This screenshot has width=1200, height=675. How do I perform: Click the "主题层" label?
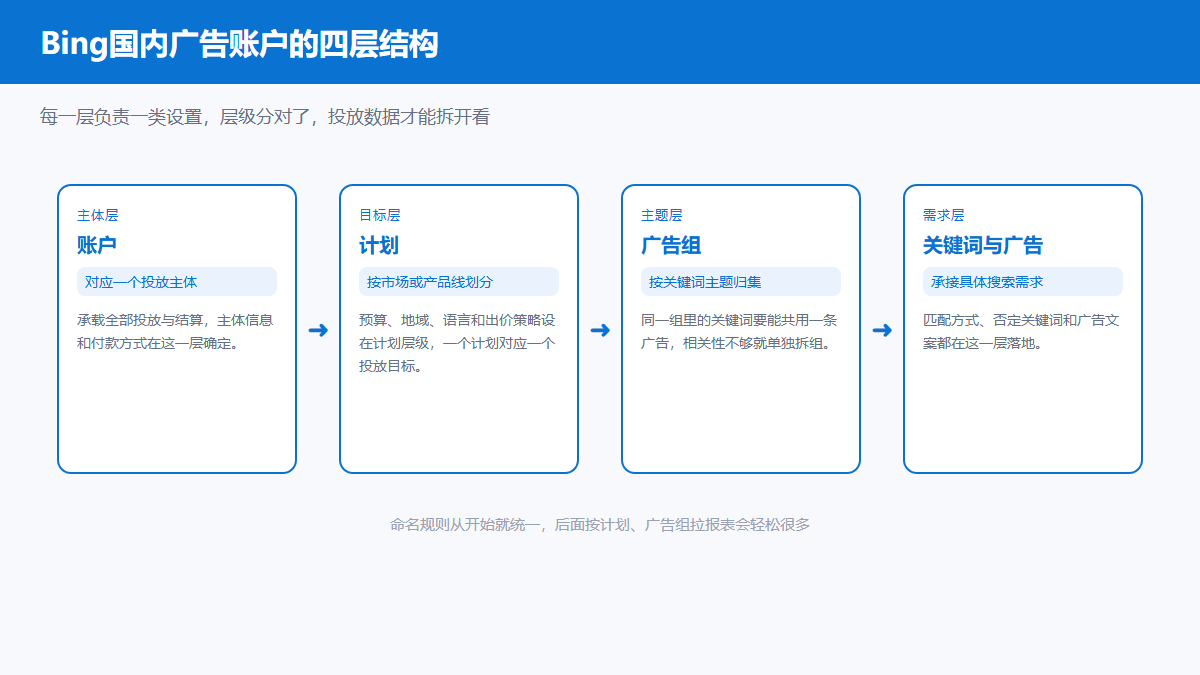pos(662,215)
